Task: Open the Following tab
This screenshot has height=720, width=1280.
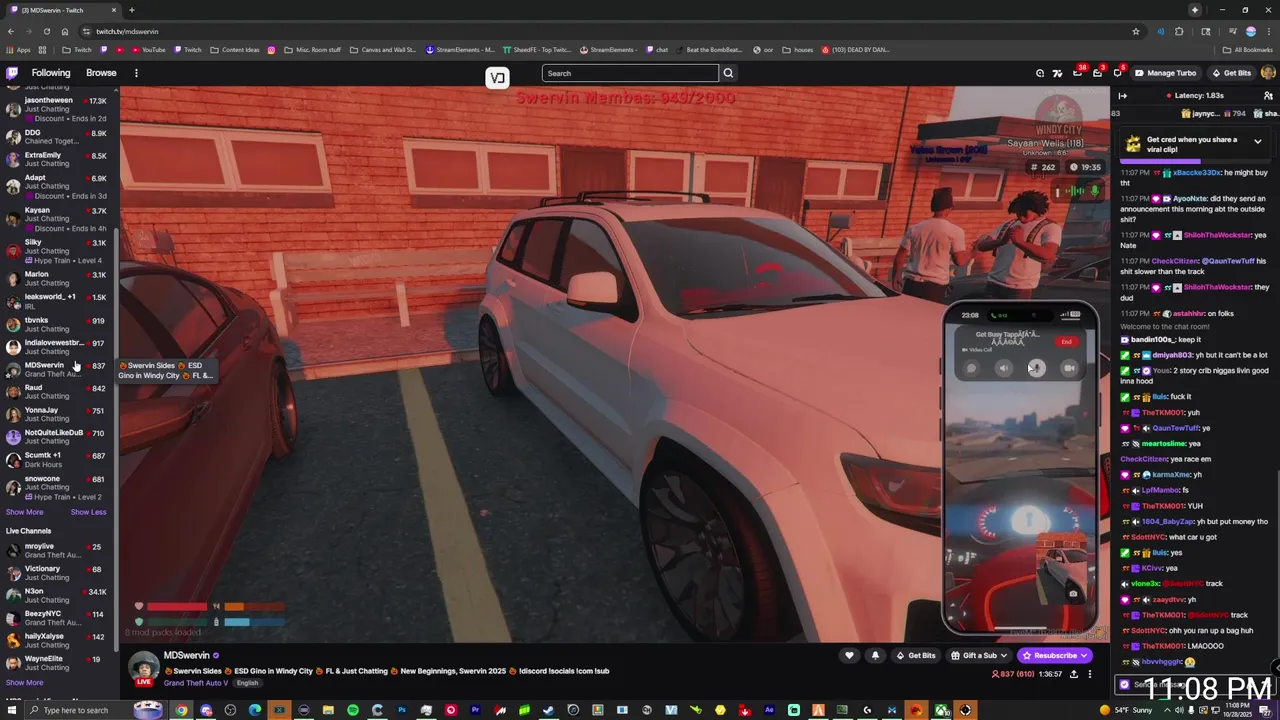Action: pyautogui.click(x=51, y=73)
